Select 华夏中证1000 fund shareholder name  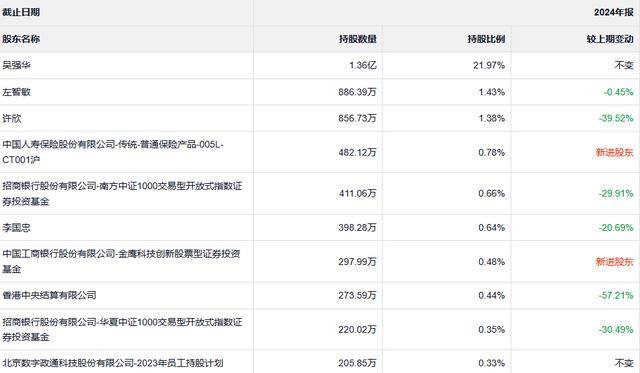click(122, 329)
